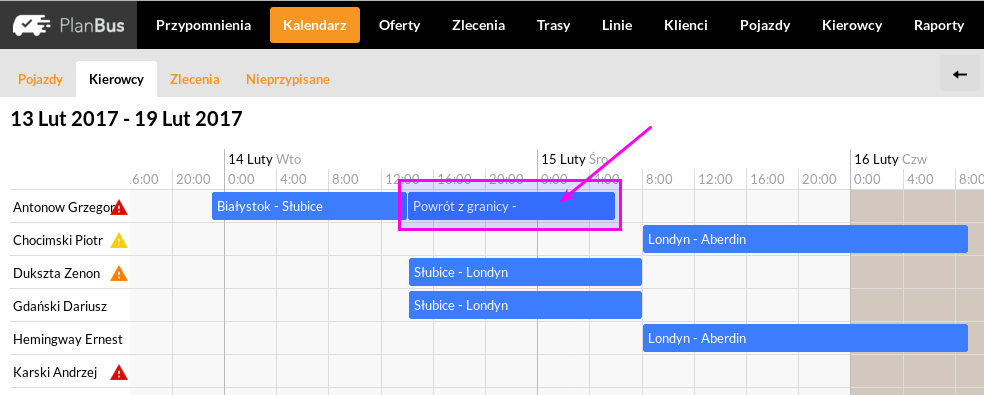Open Gdański Dariusz's Słubice - Londyn trip
984x395 pixels.
tap(525, 305)
